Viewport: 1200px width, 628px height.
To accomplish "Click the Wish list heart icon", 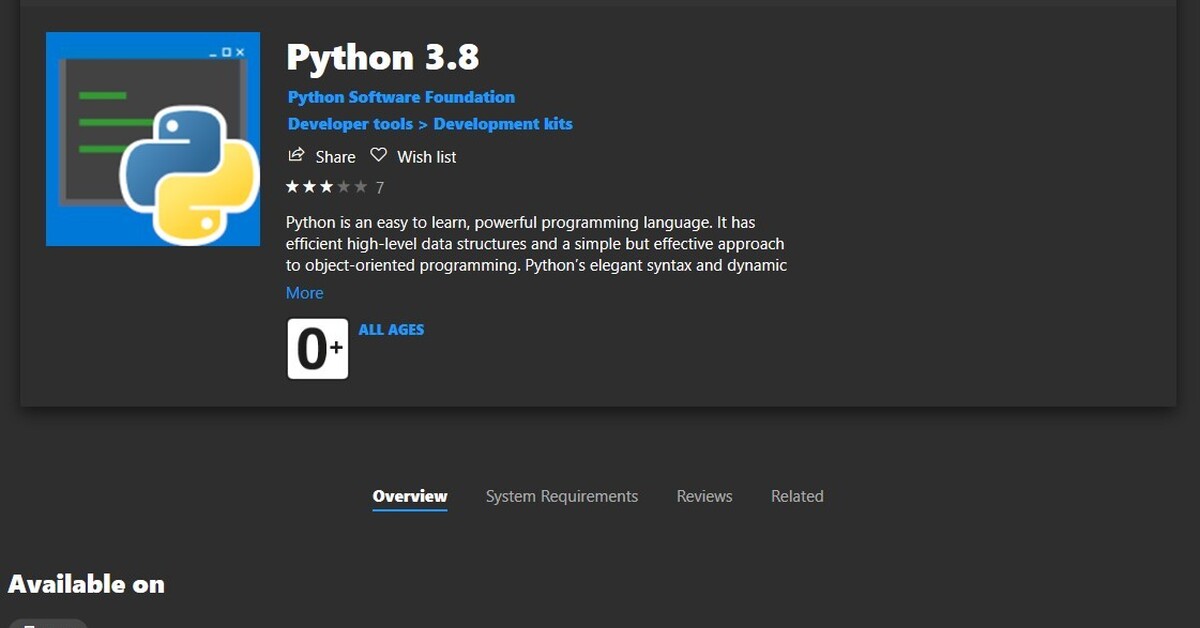I will coord(378,155).
